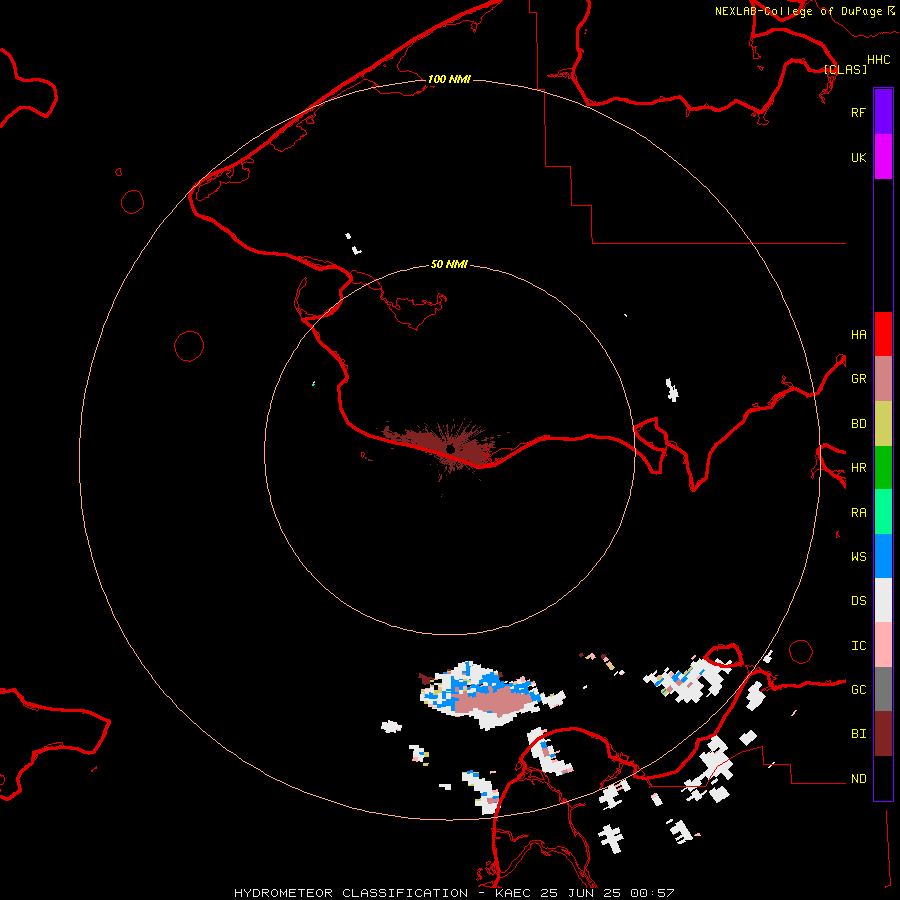Click the UK magenta legend swatch

click(x=883, y=157)
